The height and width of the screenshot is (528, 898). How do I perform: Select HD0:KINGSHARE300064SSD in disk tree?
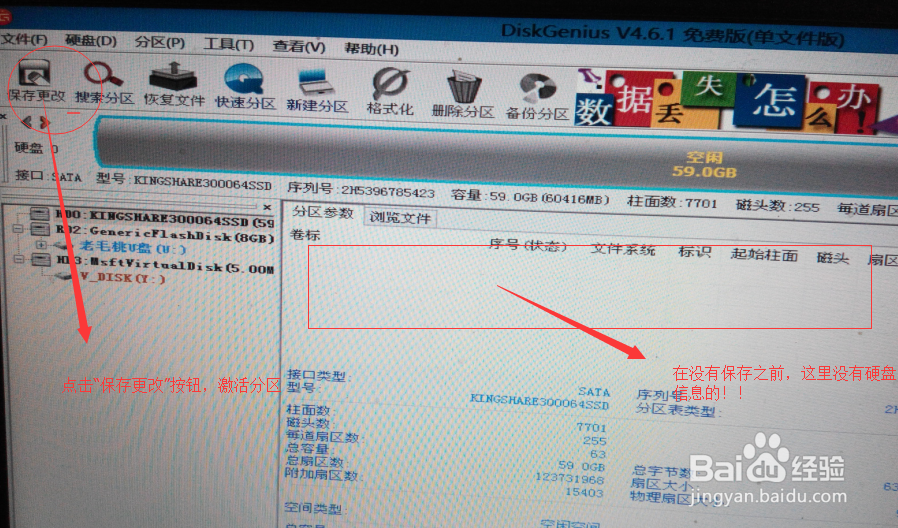coord(164,218)
